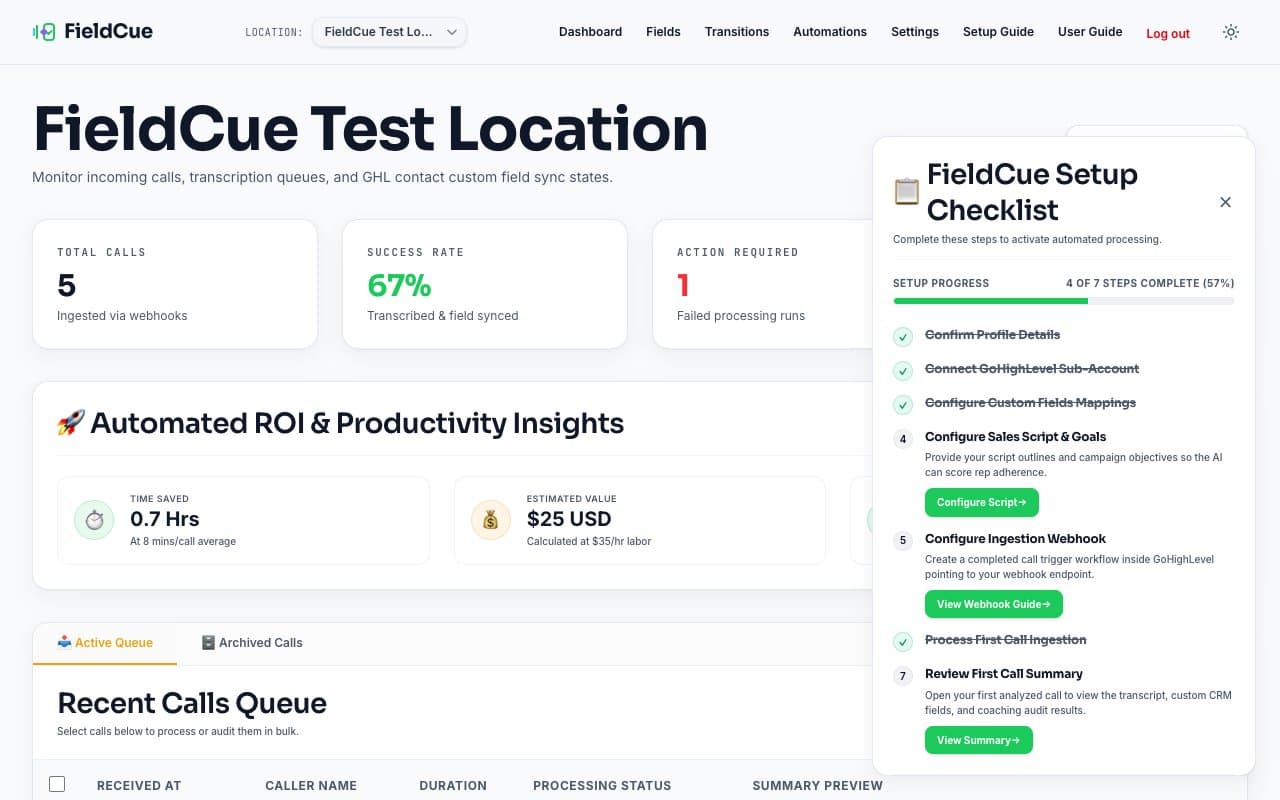Open the User Guide link
The image size is (1280, 800).
pos(1090,32)
